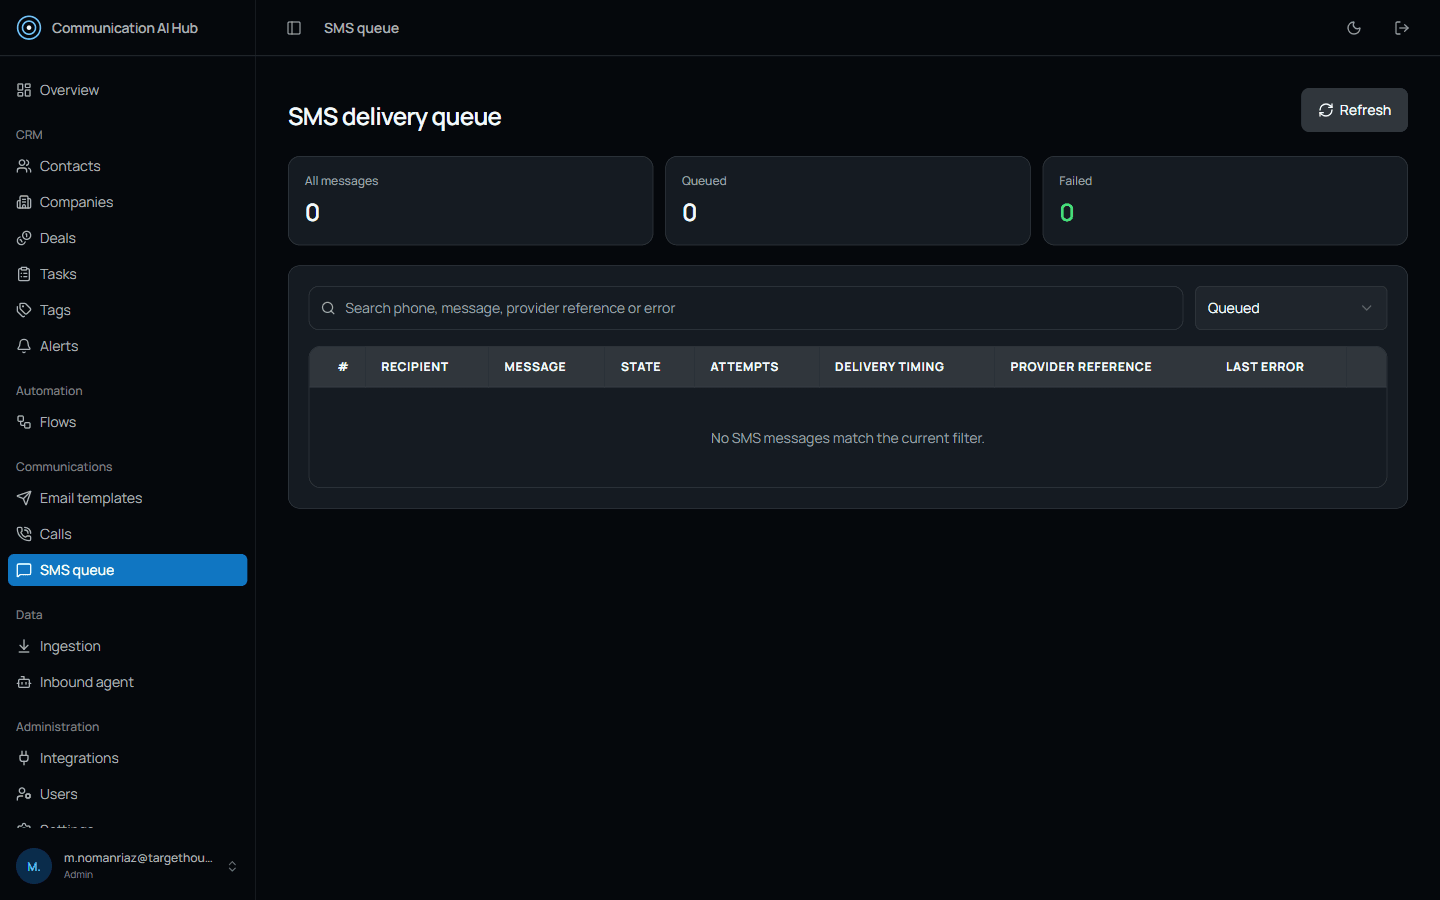
Task: Click the Integrations plug icon
Action: click(24, 758)
